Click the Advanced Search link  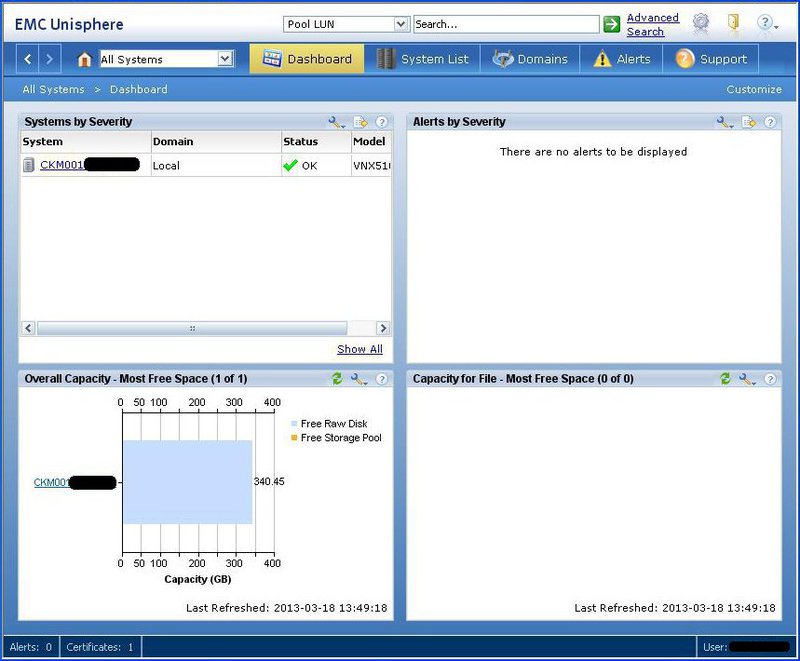click(653, 23)
